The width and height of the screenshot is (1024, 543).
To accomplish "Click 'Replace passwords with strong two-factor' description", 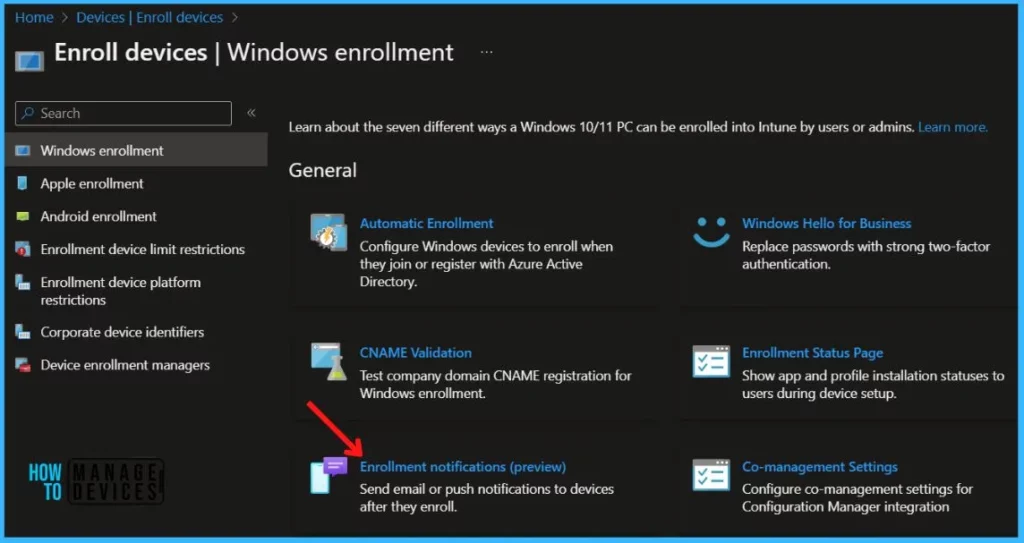I will (866, 255).
